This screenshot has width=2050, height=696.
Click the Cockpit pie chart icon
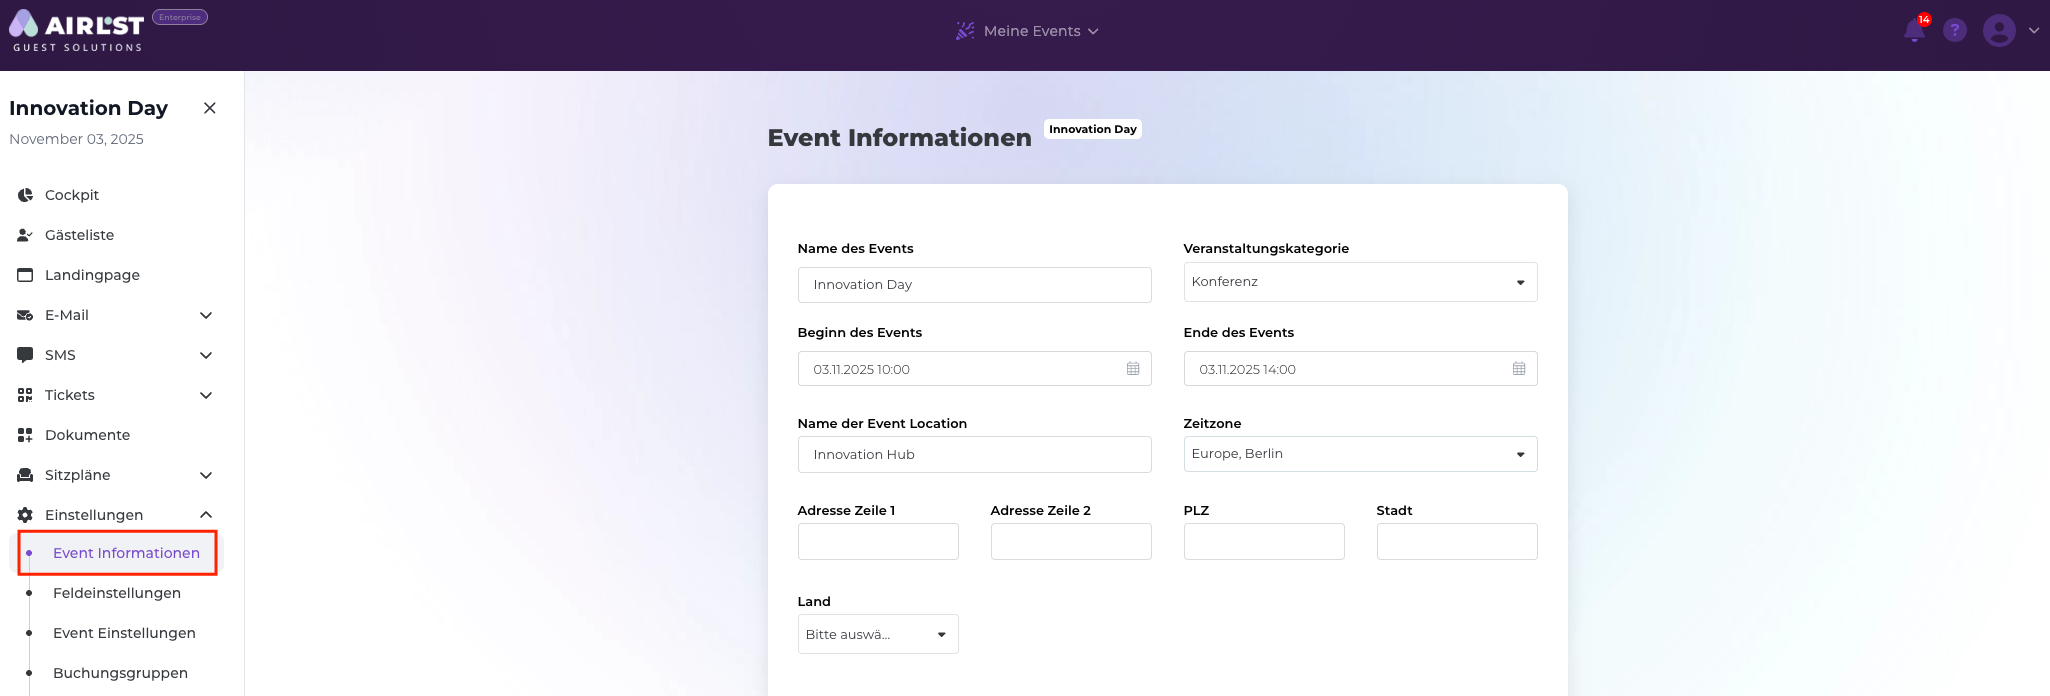coord(26,195)
